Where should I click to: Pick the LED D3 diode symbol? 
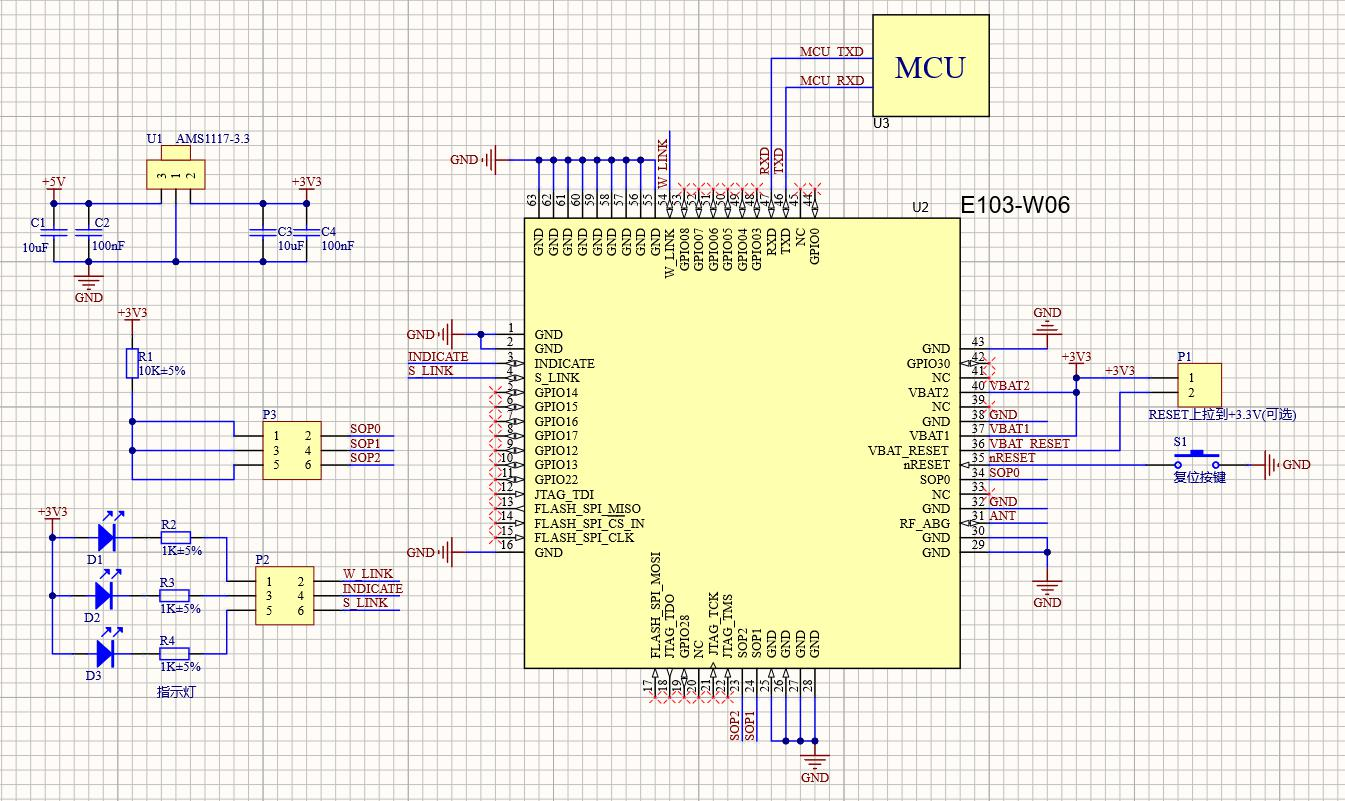(105, 654)
